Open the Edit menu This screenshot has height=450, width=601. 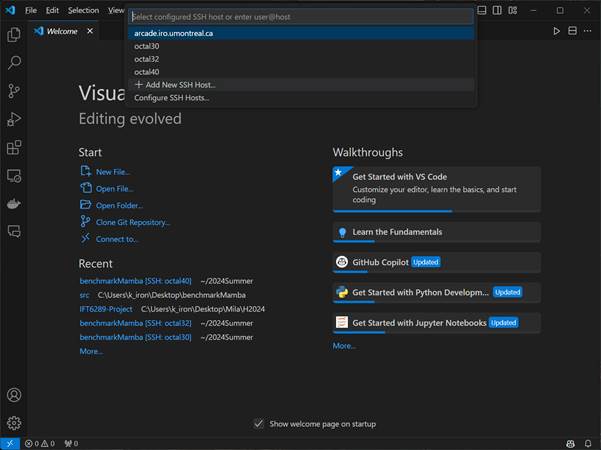coord(52,10)
